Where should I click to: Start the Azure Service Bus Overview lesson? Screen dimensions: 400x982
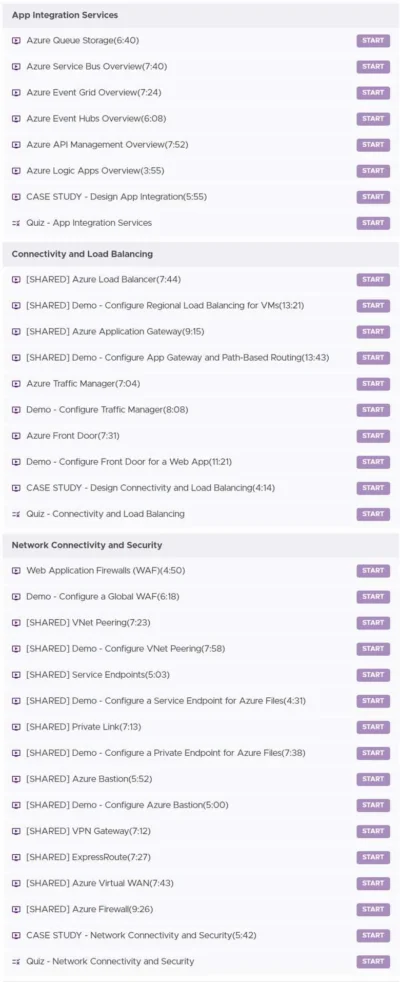[x=373, y=67]
